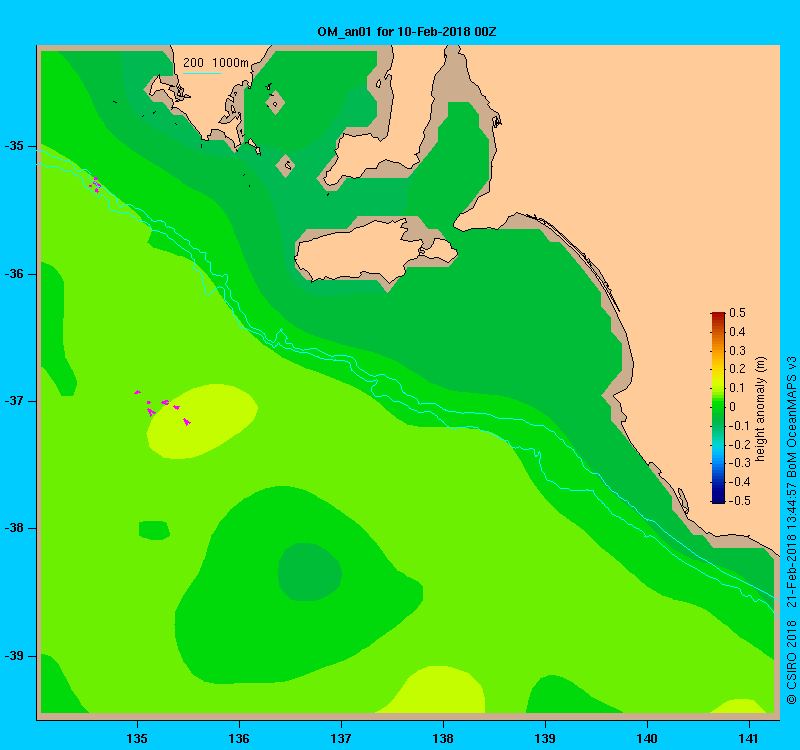Image resolution: width=800 pixels, height=750 pixels.
Task: Click the CSIRO 2018 BoM OceanMAPS copyright text
Action: pos(791,531)
